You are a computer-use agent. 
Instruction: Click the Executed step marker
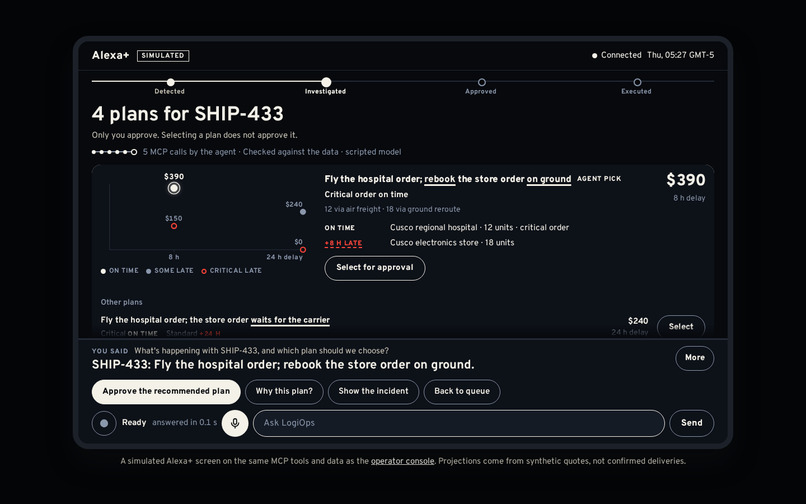tap(637, 82)
